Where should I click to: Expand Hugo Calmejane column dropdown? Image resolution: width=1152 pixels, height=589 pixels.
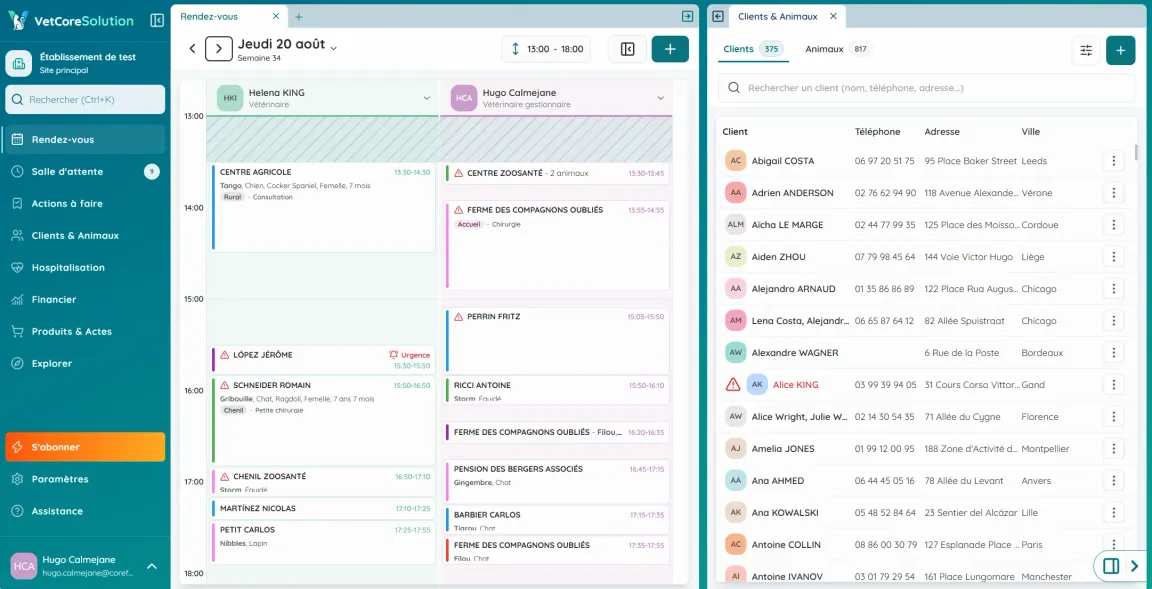pos(660,98)
